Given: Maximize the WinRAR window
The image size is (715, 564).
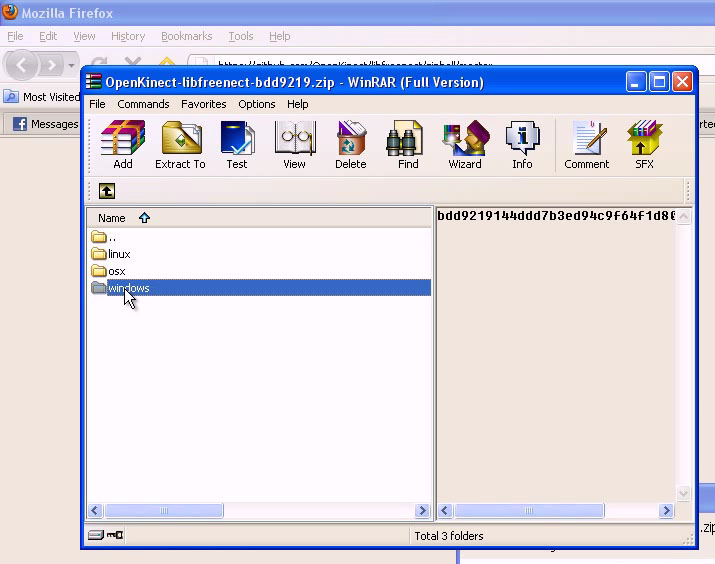Looking at the screenshot, I should coord(659,82).
